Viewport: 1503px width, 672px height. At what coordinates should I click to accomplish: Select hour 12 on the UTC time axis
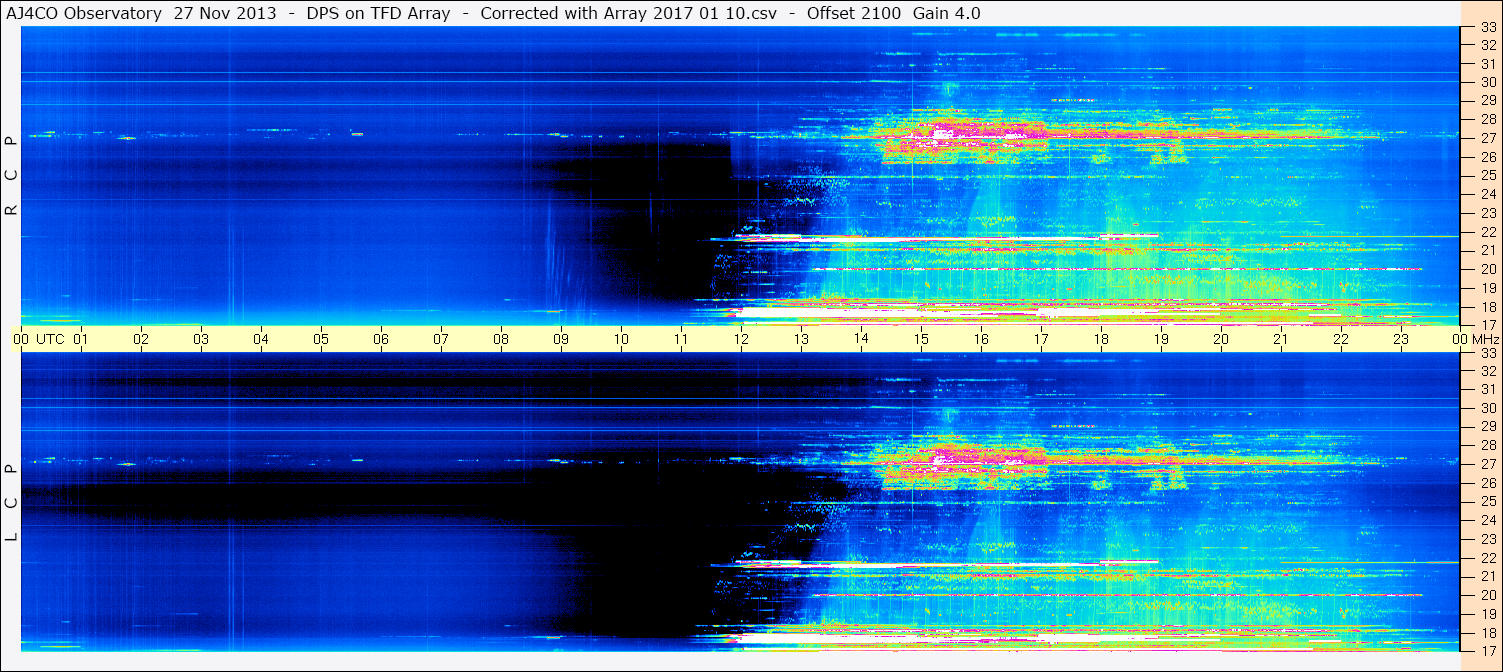741,339
